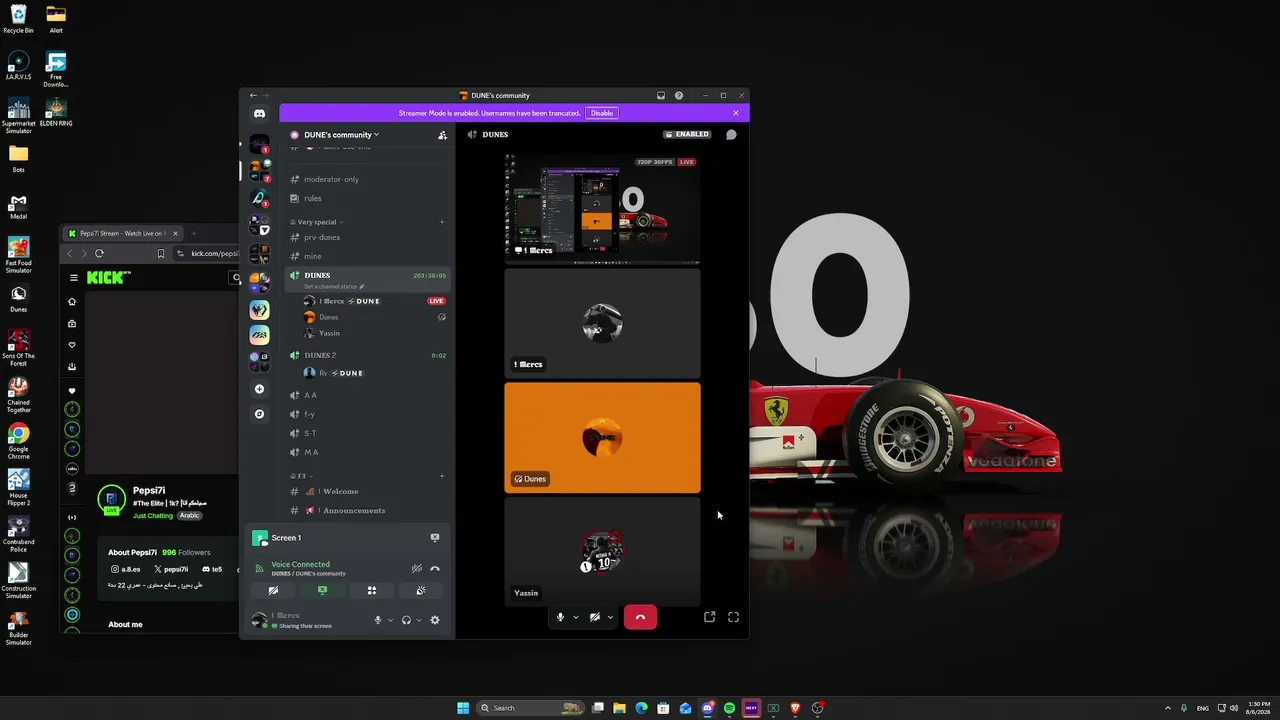1280x720 pixels.
Task: Enter full screen call view
Action: (733, 617)
